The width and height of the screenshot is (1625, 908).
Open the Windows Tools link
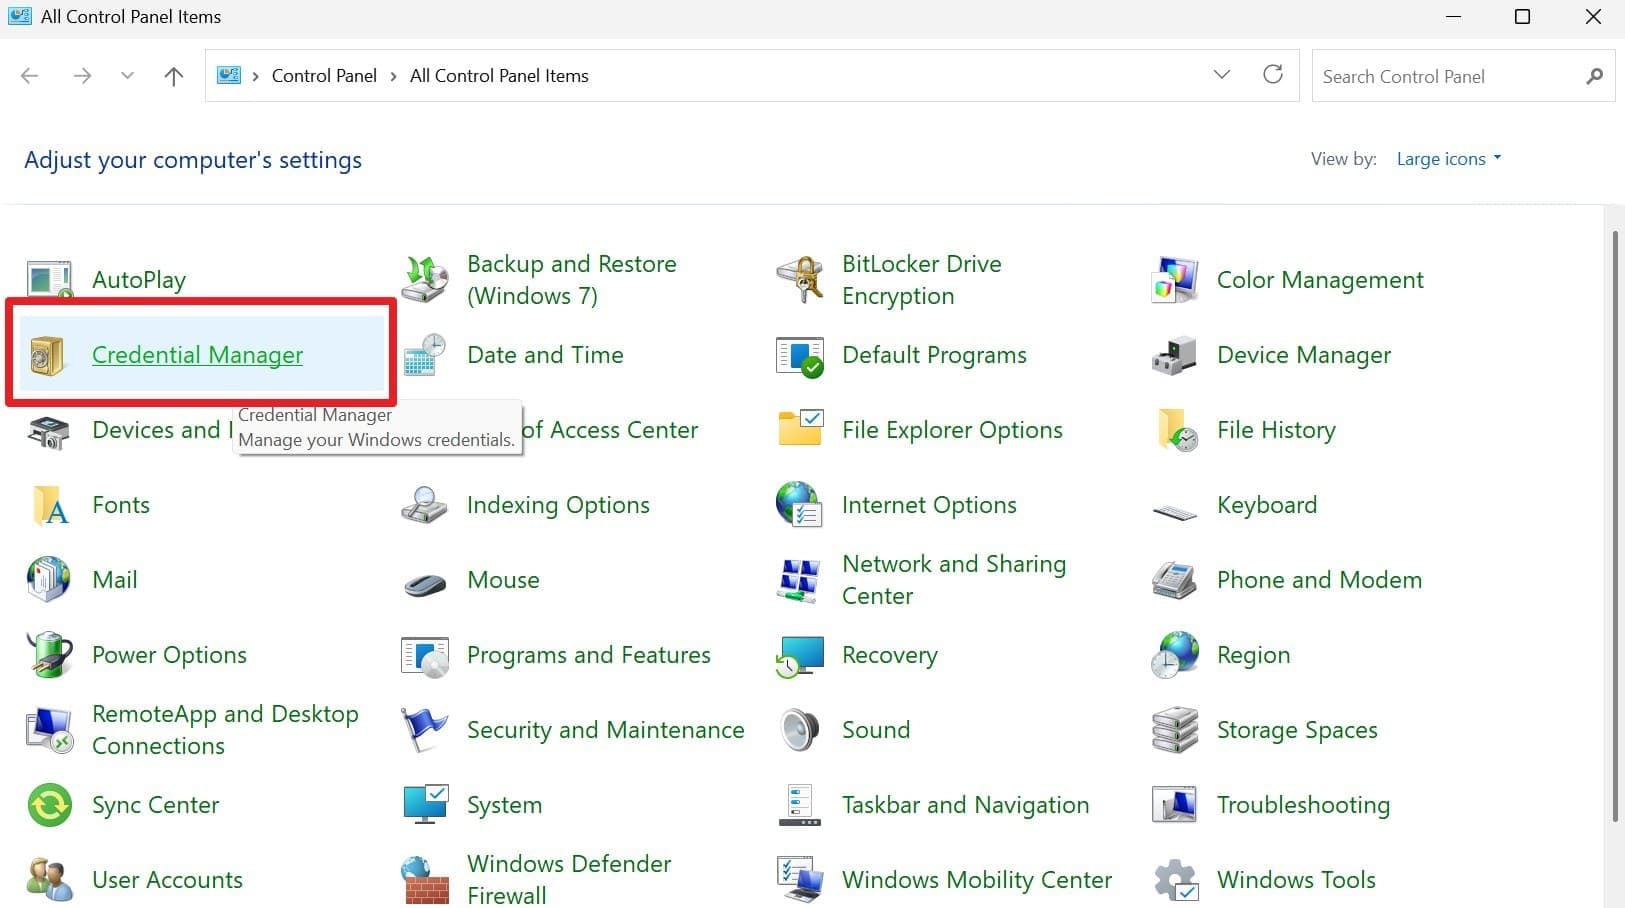click(1296, 880)
